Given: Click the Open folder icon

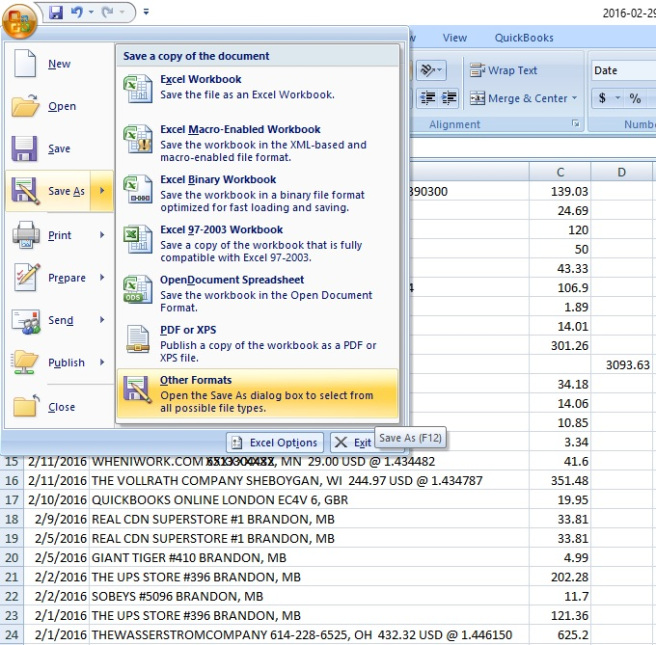Looking at the screenshot, I should pyautogui.click(x=25, y=105).
